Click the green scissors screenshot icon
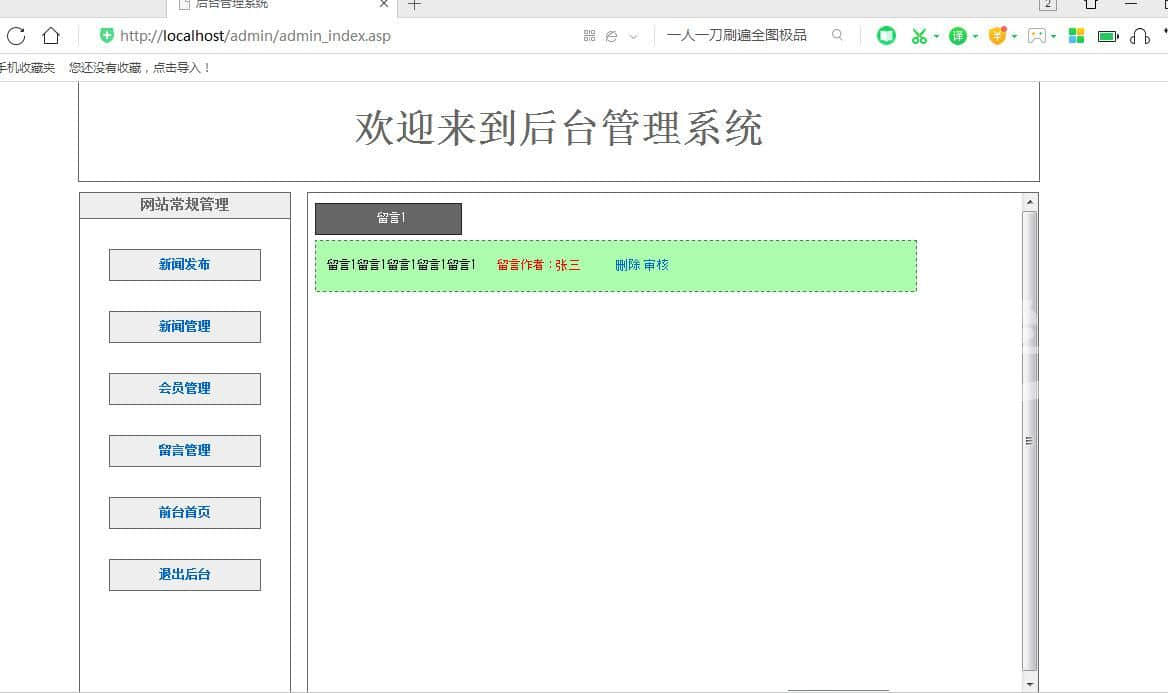This screenshot has width=1168, height=693. click(x=918, y=36)
